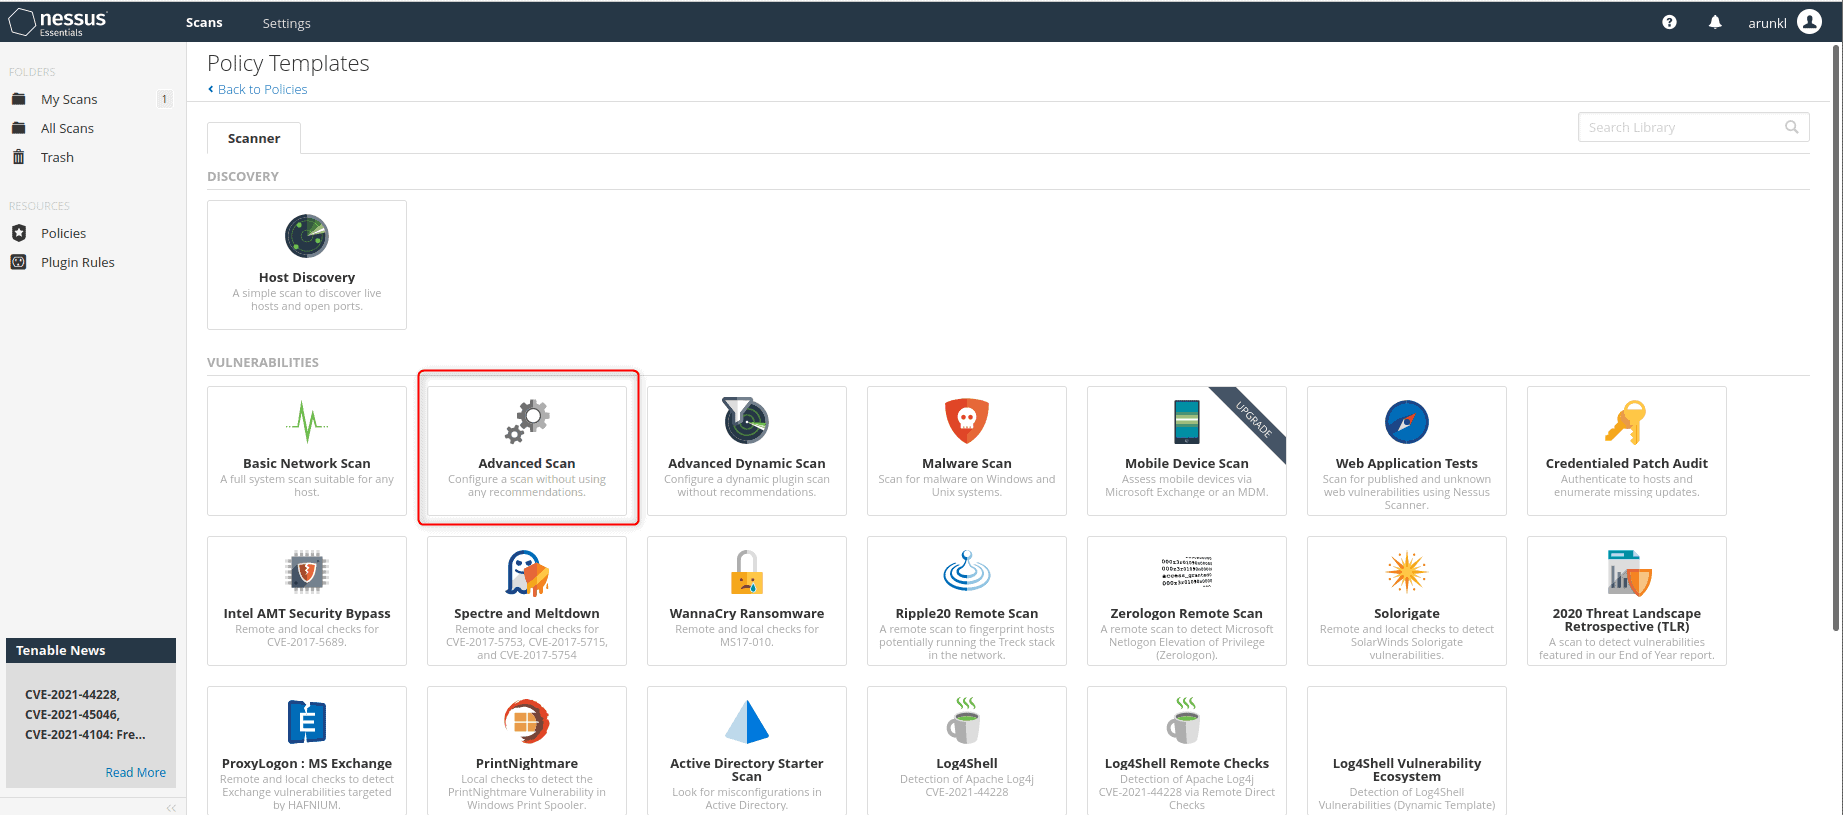Open Plugin Rules in Resources
The image size is (1843, 815).
(x=77, y=262)
